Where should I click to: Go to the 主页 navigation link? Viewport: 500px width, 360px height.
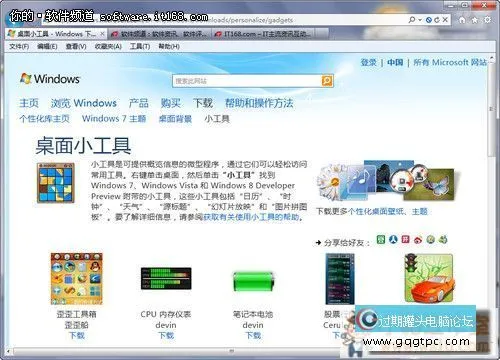point(29,103)
